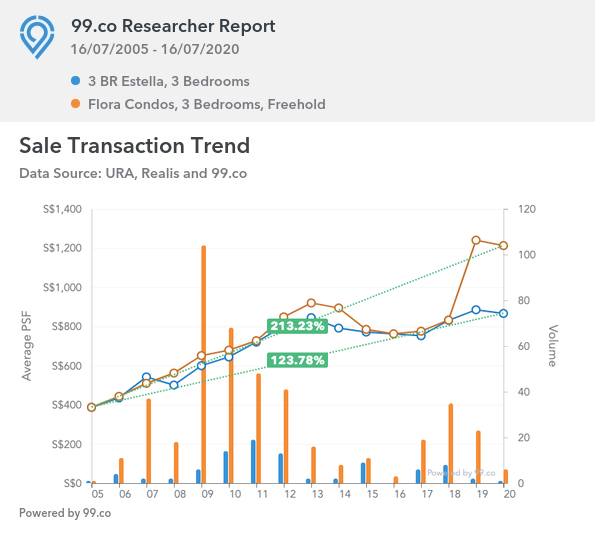Click the x-axis year label 20
Screen dimensions: 595x536
[510, 494]
